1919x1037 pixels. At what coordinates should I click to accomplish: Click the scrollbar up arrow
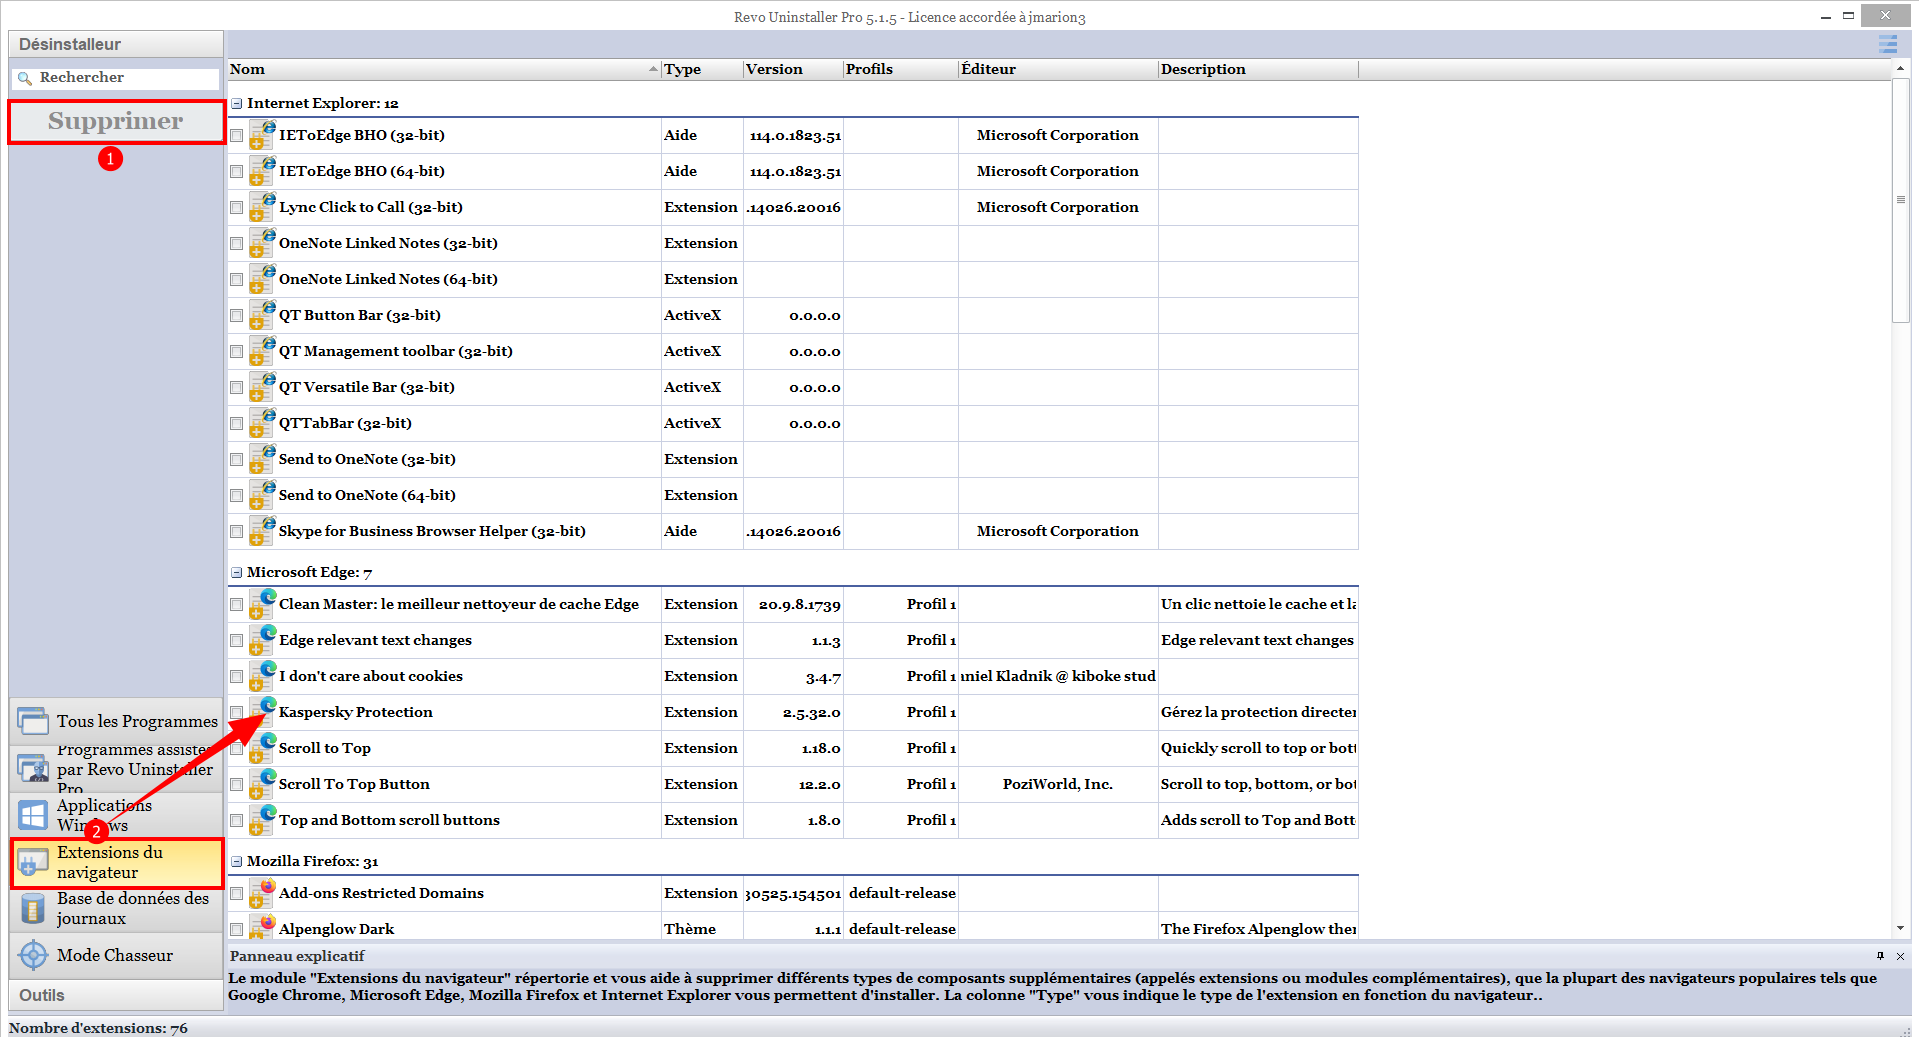pyautogui.click(x=1901, y=69)
